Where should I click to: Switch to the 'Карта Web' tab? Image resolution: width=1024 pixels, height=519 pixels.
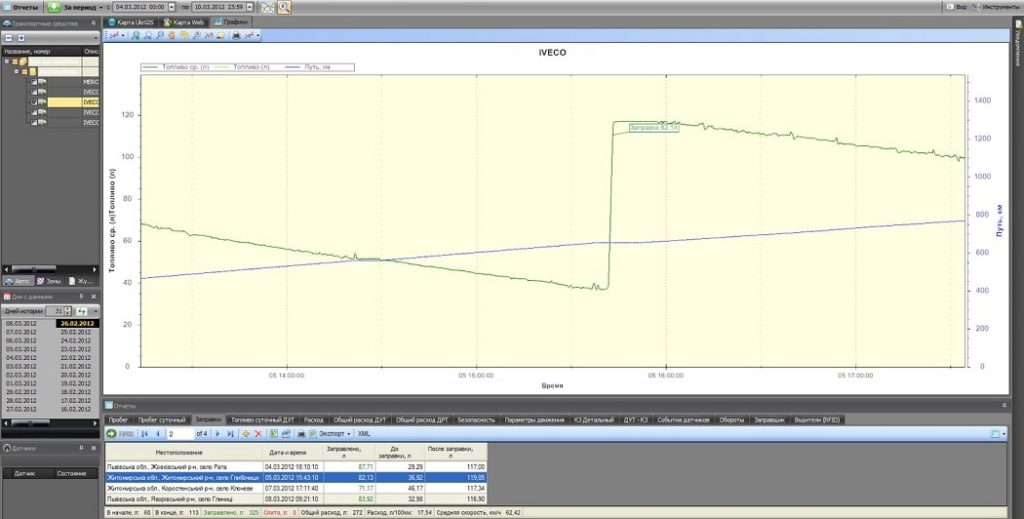(185, 22)
